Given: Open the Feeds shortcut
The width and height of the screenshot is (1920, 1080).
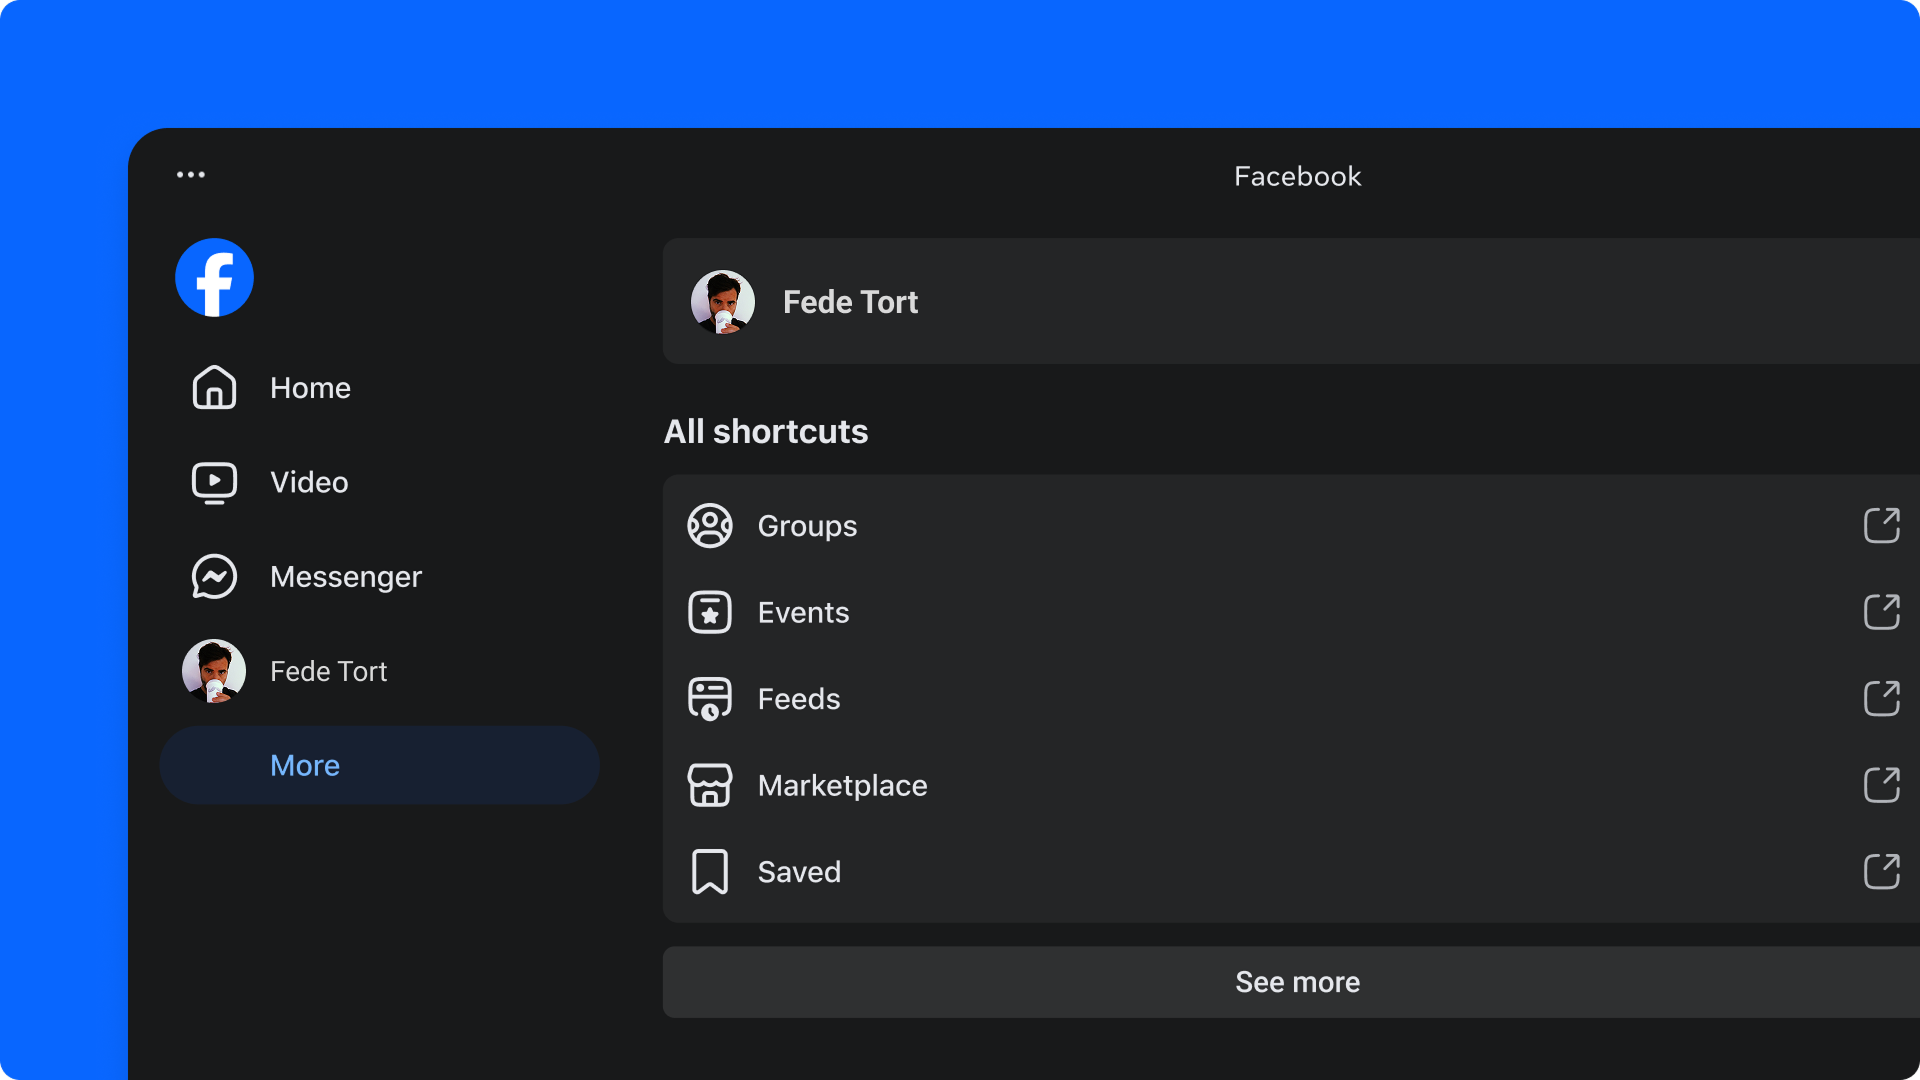Looking at the screenshot, I should [x=1291, y=699].
